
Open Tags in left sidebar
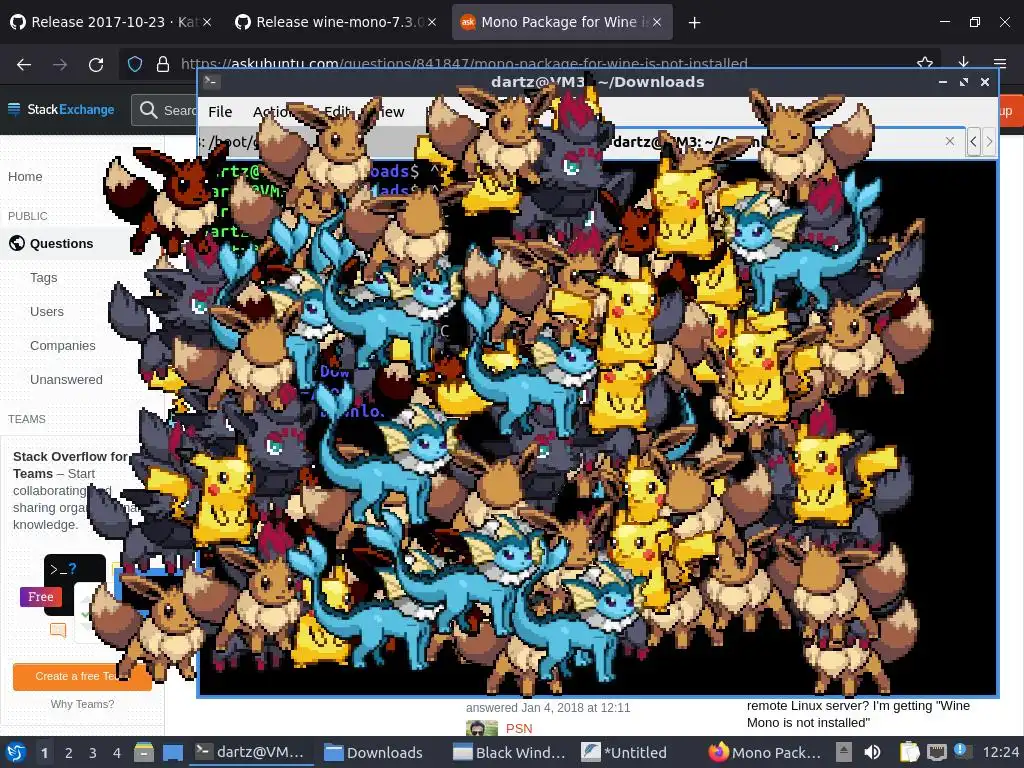[44, 278]
